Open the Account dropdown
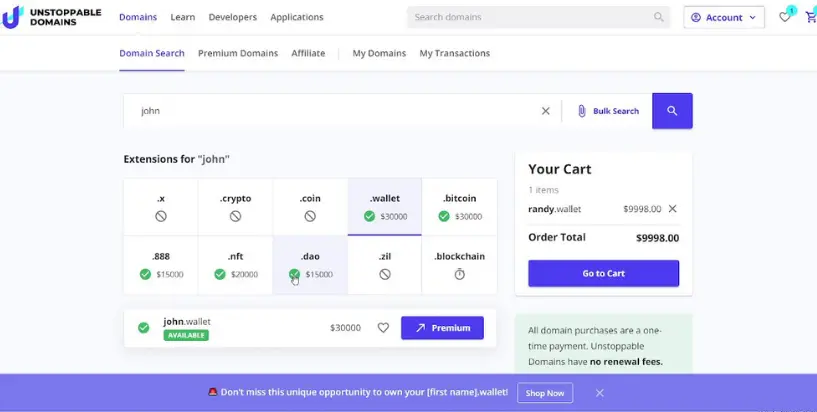 (724, 17)
